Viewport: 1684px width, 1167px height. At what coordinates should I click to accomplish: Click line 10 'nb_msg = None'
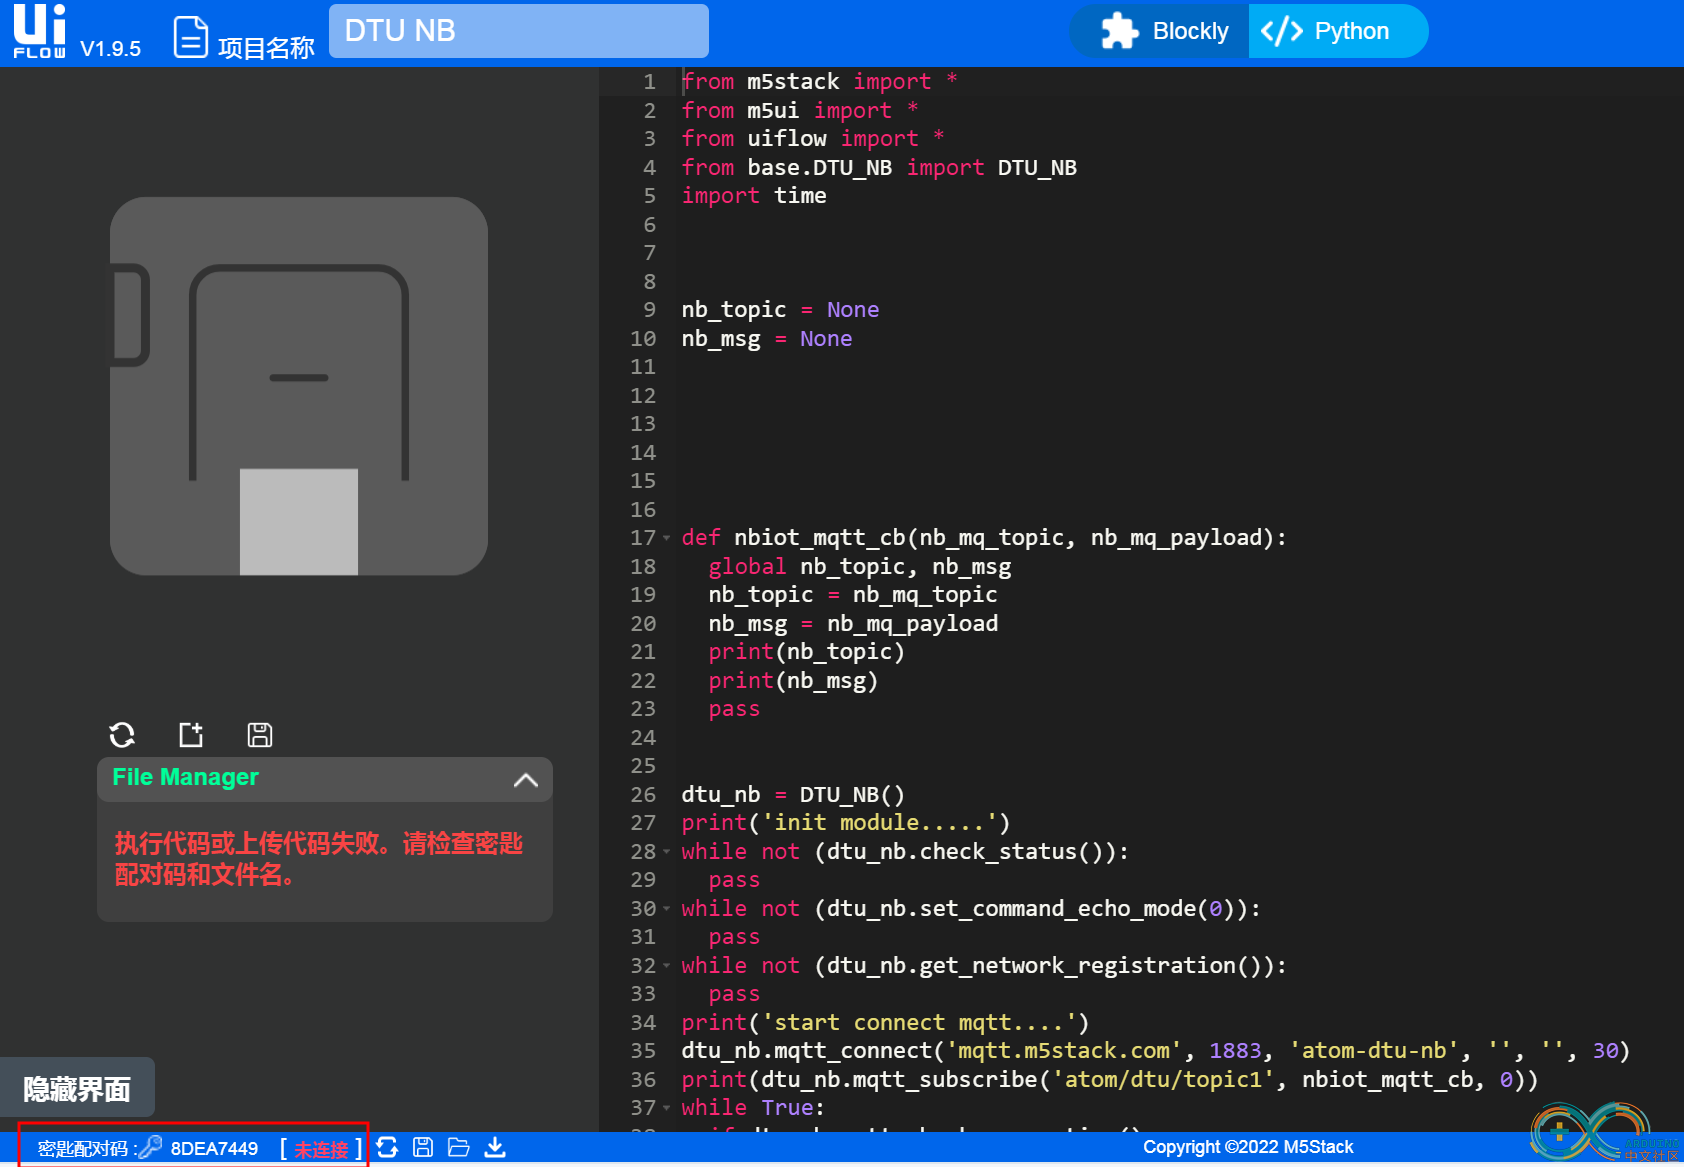pos(767,339)
